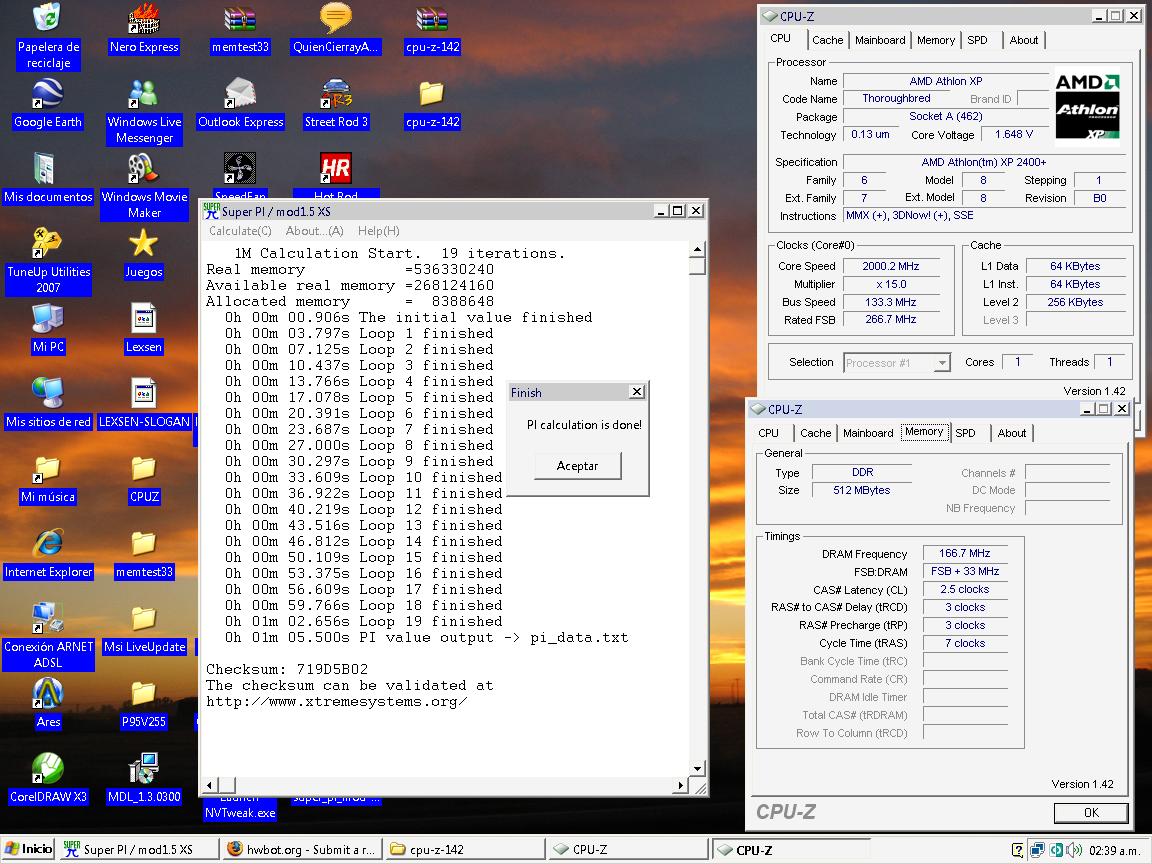The image size is (1152, 864).
Task: Open Msi LiveUpdate folder icon
Action: tap(144, 629)
